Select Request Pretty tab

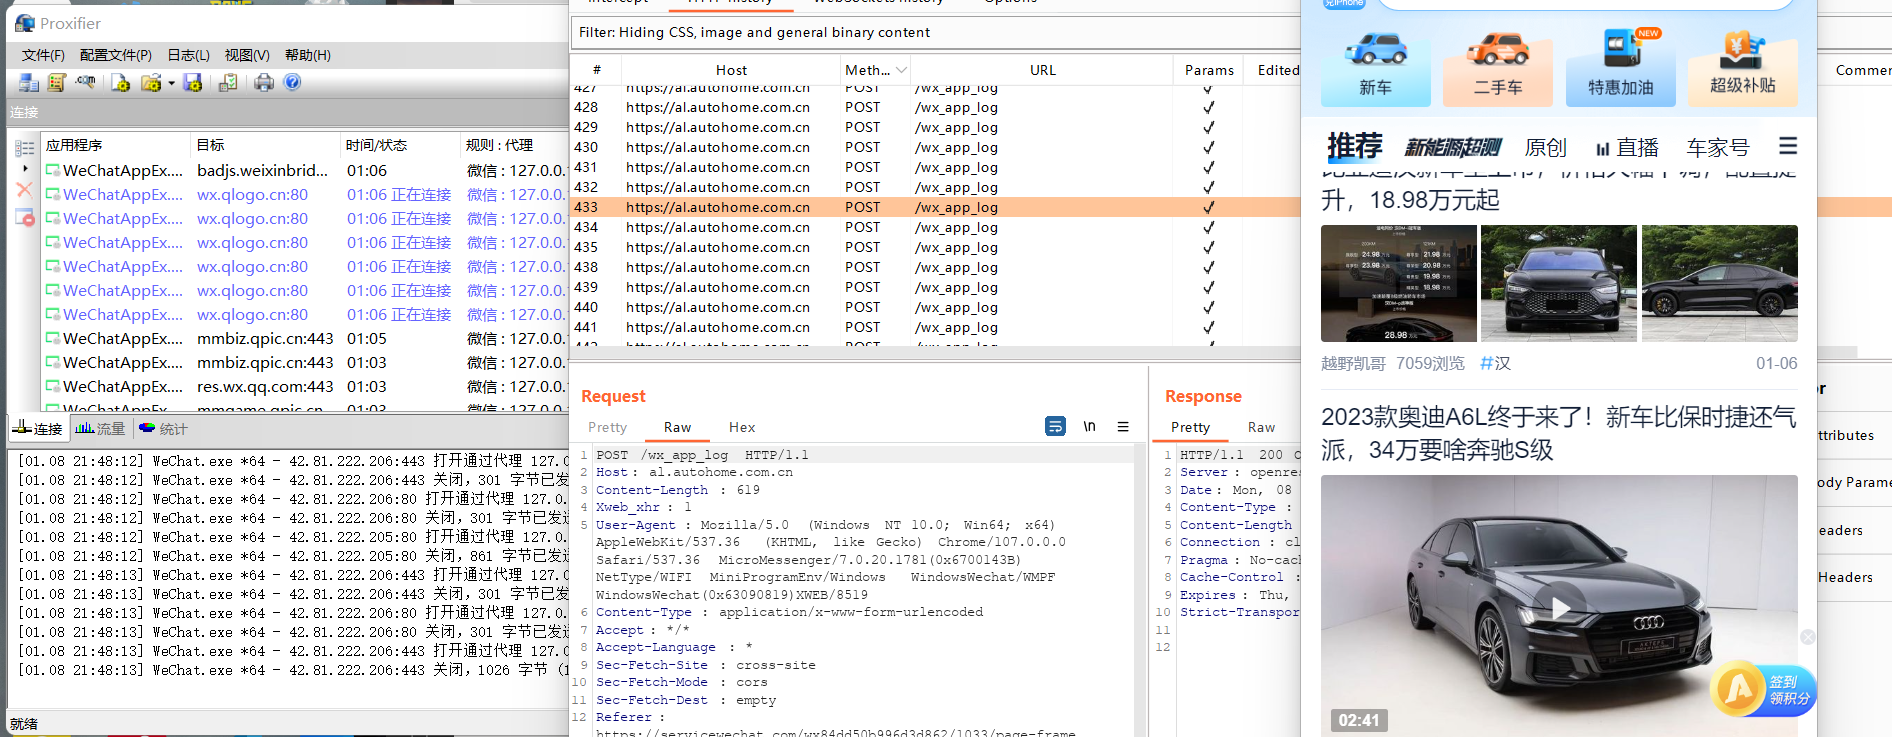(x=607, y=427)
